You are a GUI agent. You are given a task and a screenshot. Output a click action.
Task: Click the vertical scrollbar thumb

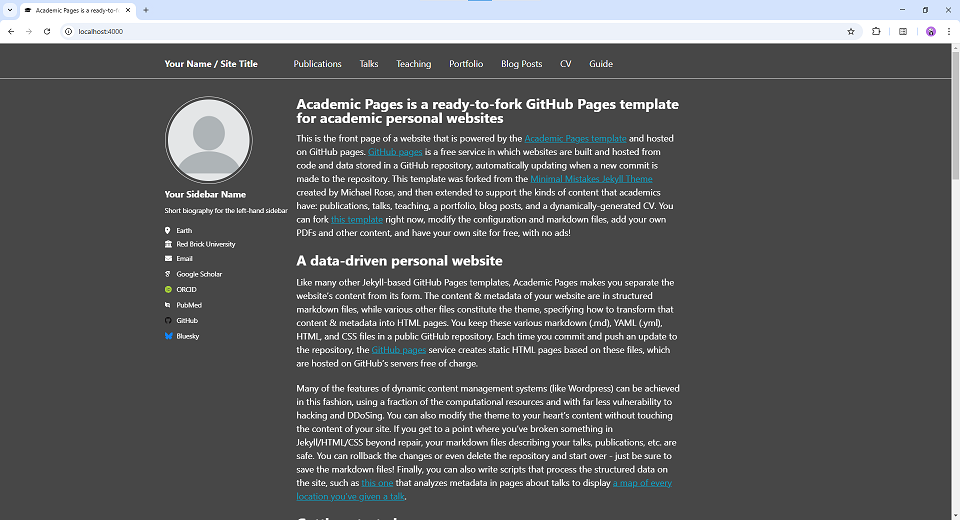955,115
